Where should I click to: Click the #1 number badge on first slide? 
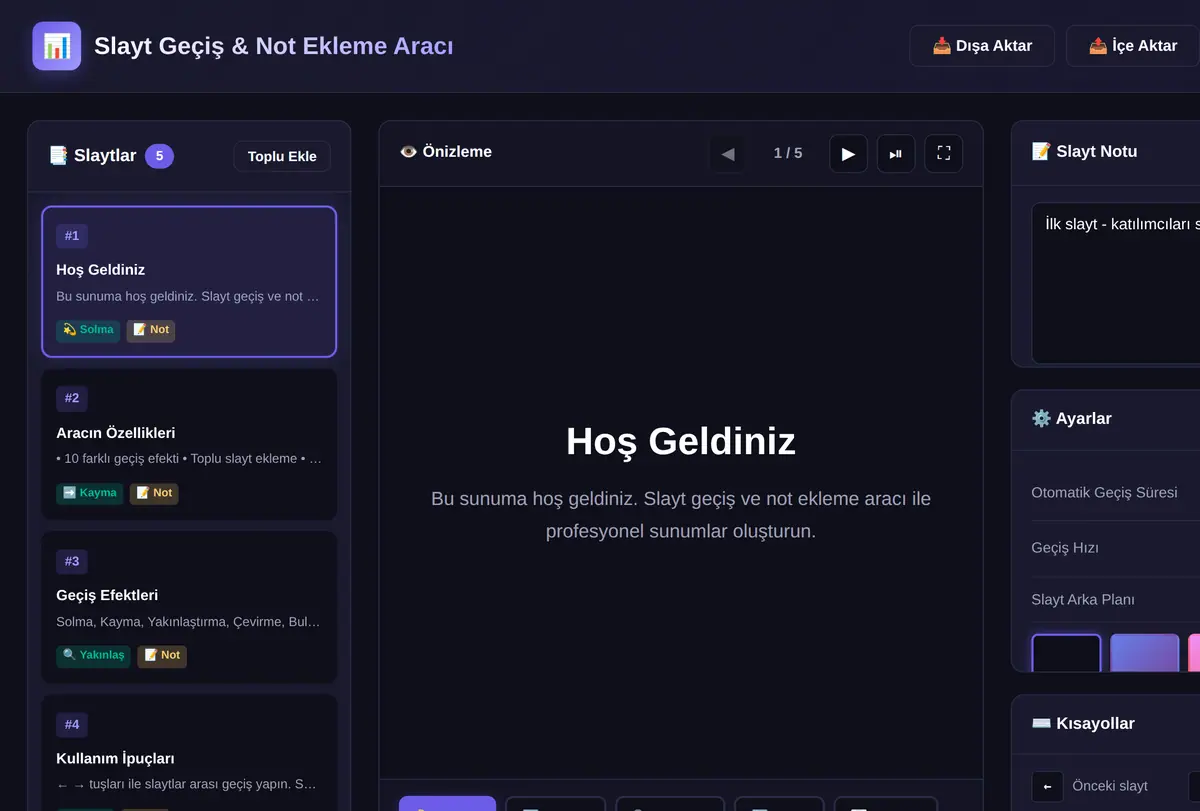[x=72, y=236]
